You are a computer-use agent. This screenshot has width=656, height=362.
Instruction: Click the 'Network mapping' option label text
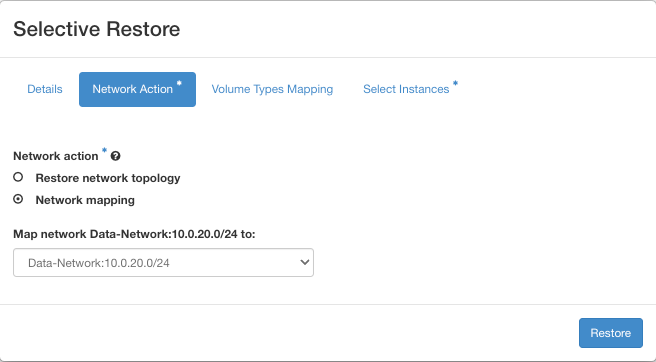click(85, 200)
